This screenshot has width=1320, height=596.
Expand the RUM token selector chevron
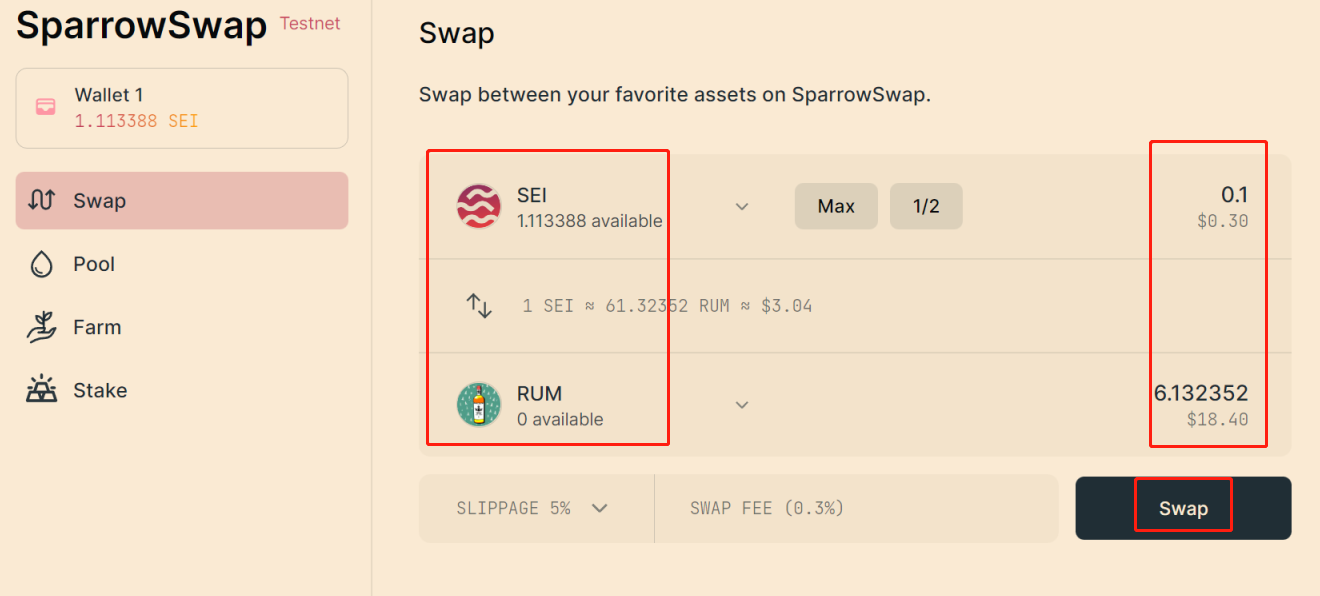click(x=742, y=405)
